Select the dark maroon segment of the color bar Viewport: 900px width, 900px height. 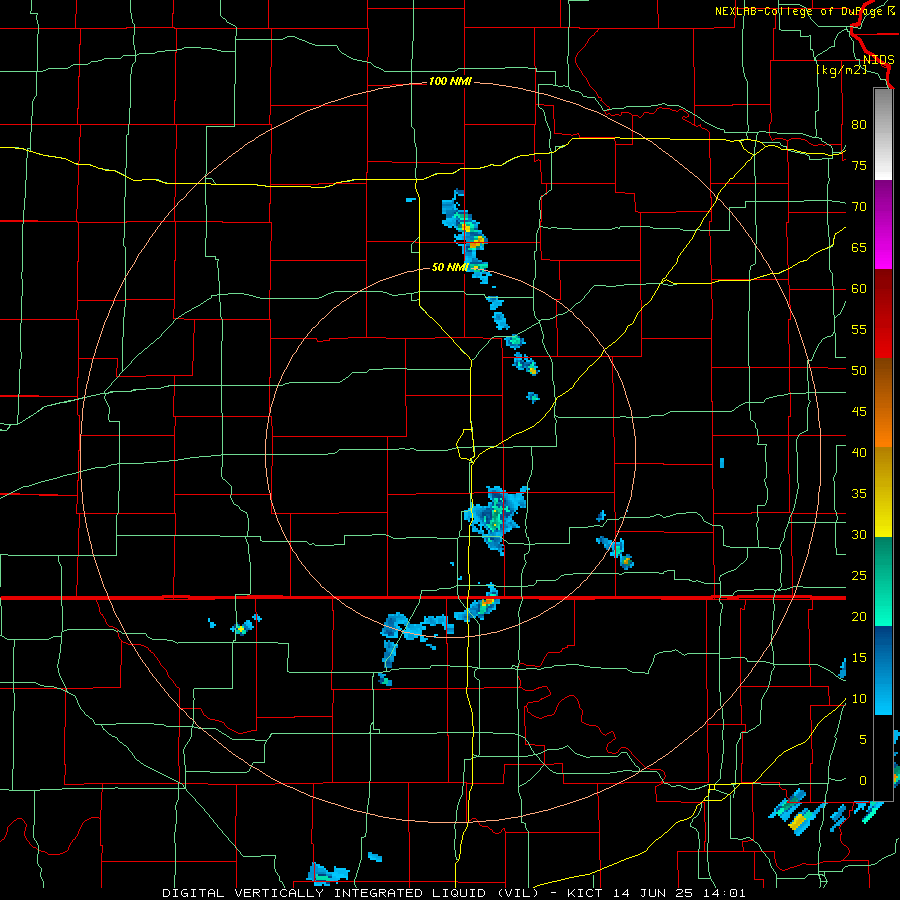pyautogui.click(x=883, y=291)
